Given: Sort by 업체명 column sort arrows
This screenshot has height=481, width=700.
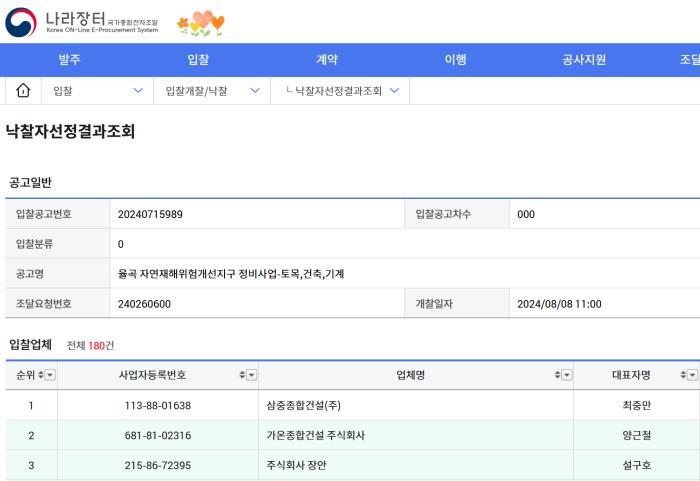Looking at the screenshot, I should (x=557, y=375).
